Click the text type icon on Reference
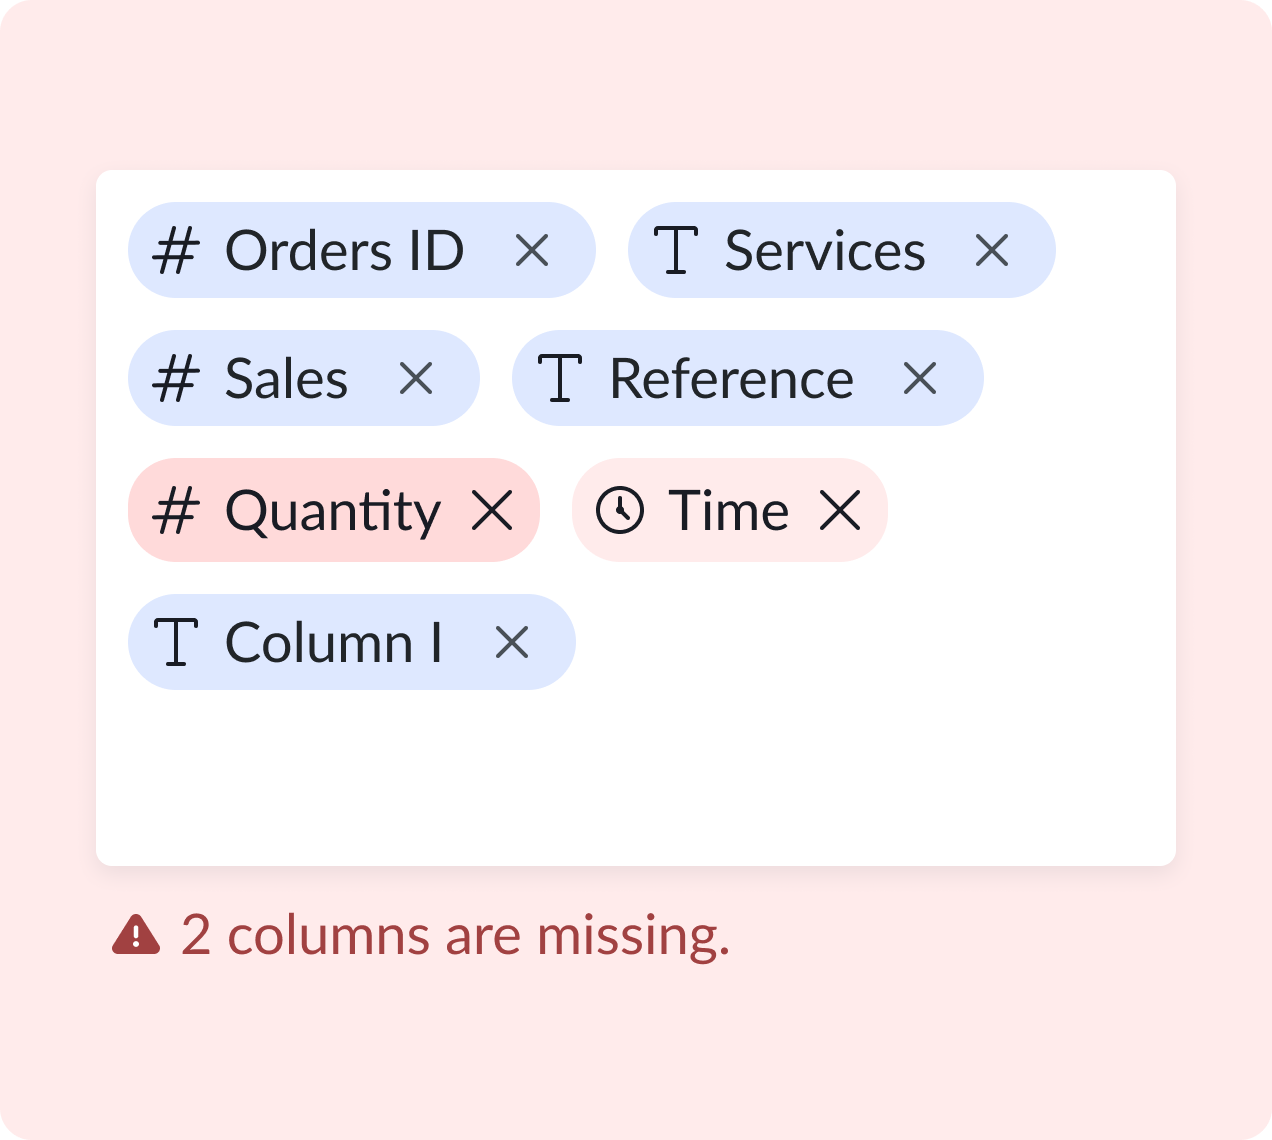 [560, 378]
